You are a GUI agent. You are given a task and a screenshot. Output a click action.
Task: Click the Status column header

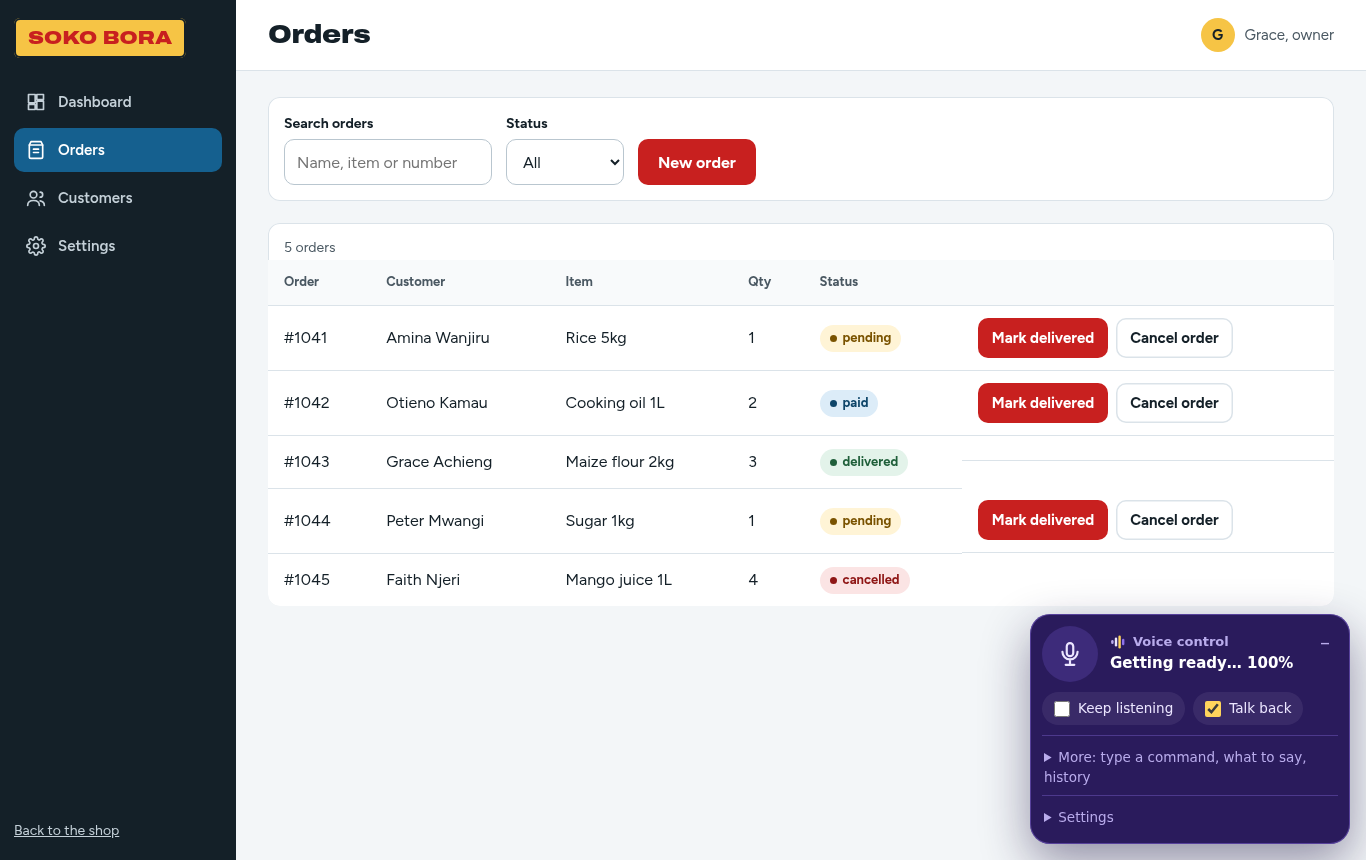839,282
